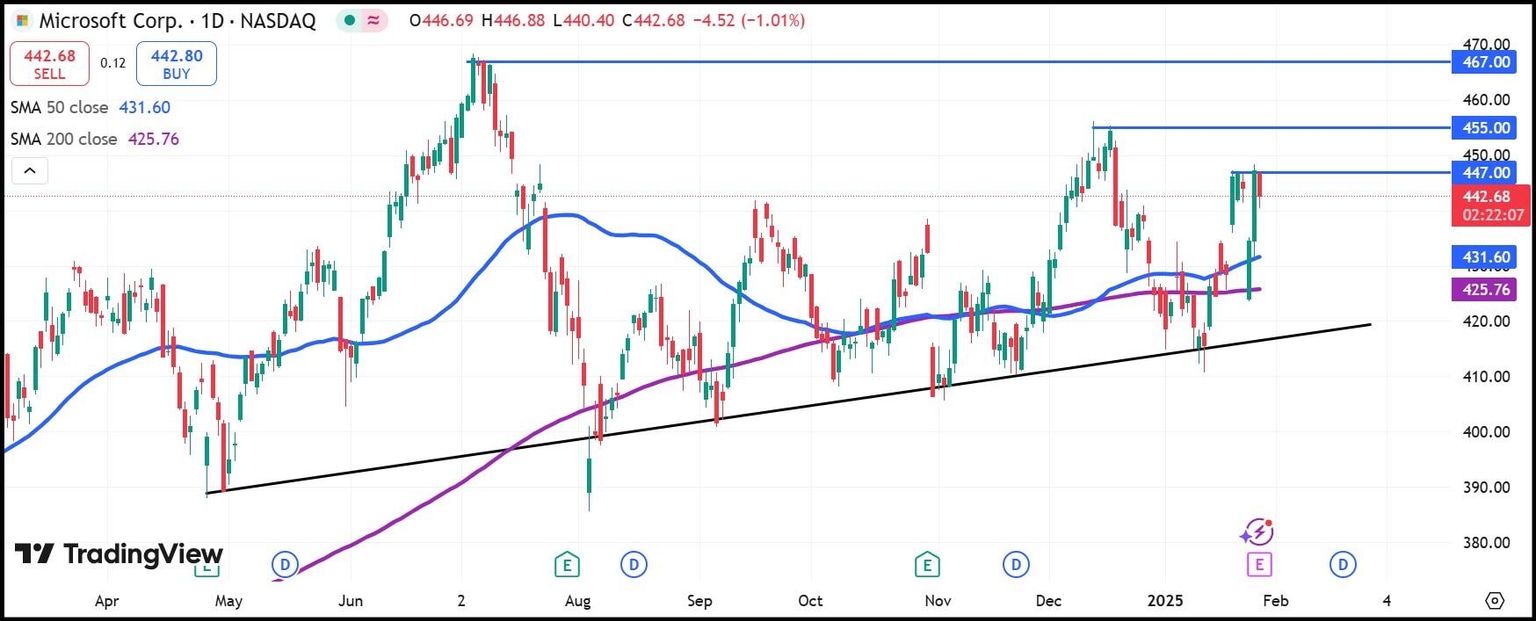Click the 0.12 spread value

tap(113, 63)
